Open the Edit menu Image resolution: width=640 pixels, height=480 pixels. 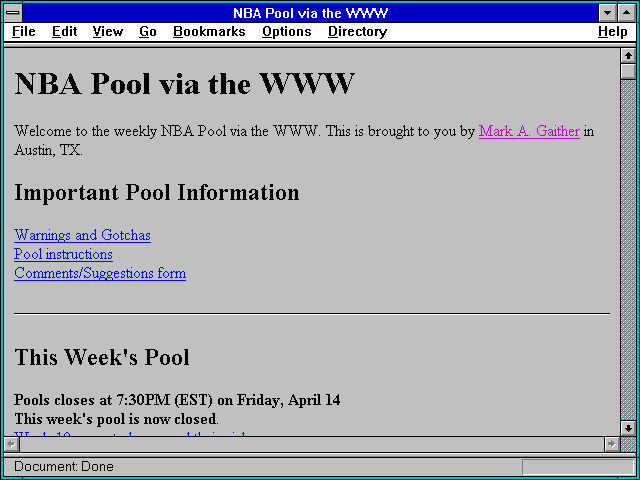(x=64, y=32)
